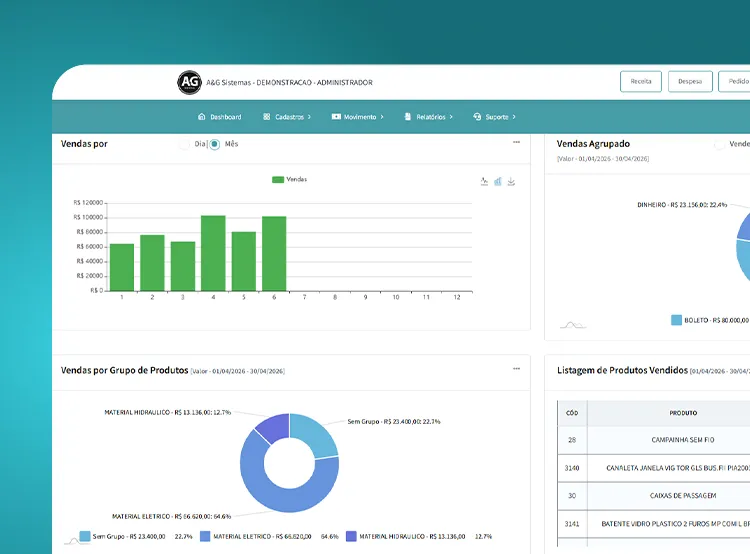The image size is (750, 554).
Task: Click the Despesa button
Action: click(x=690, y=81)
